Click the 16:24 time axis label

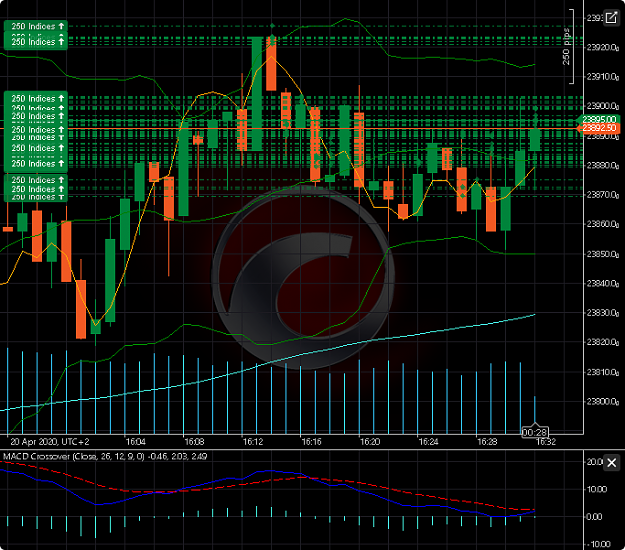[428, 442]
